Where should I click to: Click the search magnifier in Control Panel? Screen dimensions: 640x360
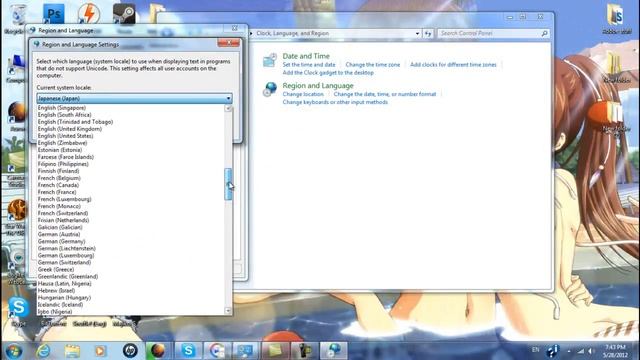click(544, 33)
